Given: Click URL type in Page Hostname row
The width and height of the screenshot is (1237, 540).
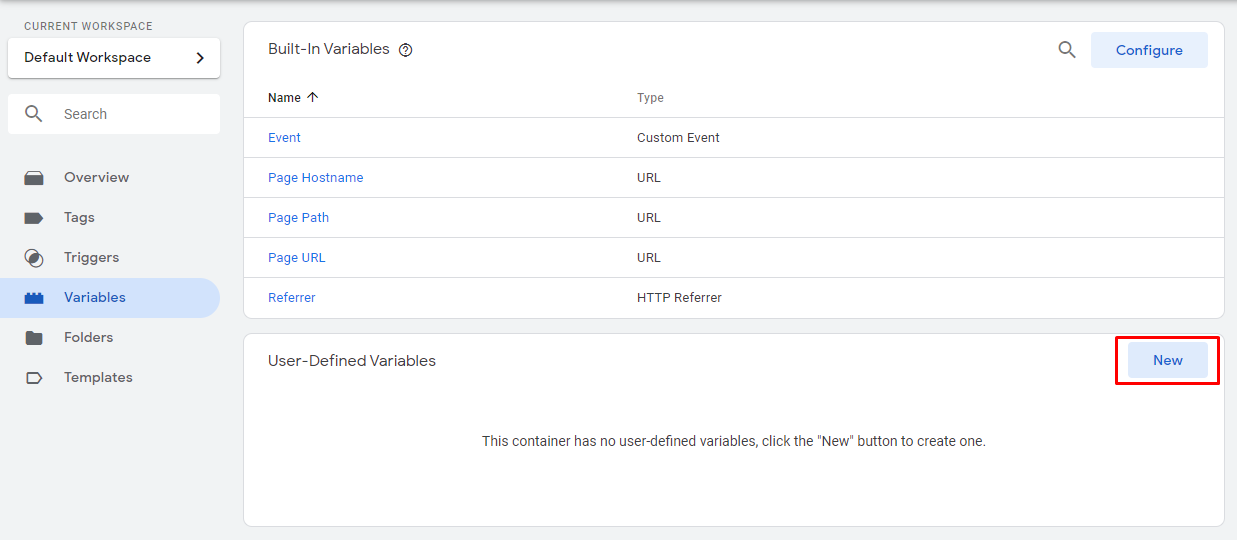Looking at the screenshot, I should [x=649, y=178].
